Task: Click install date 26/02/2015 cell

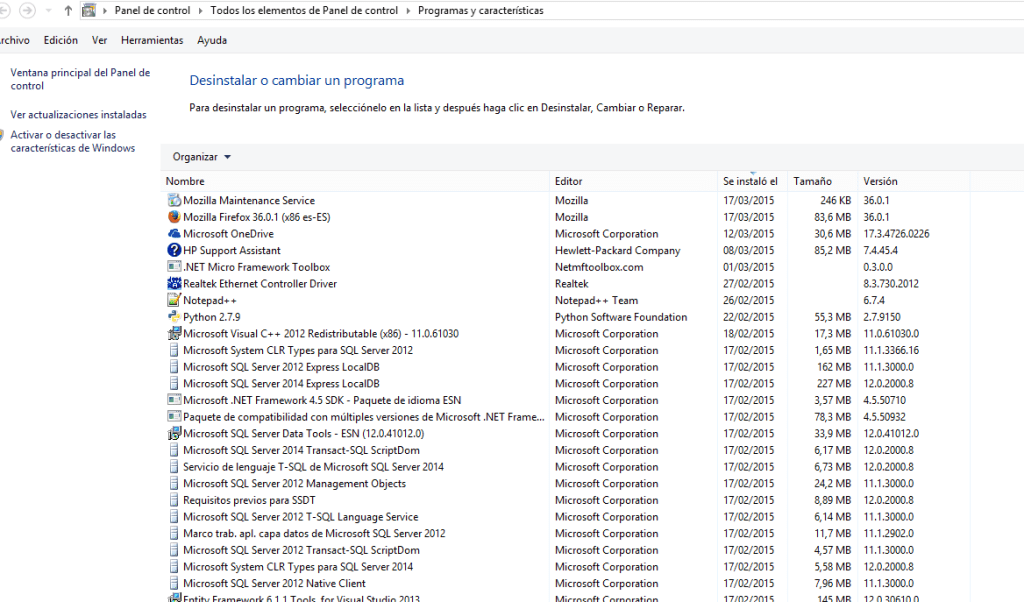Action: point(748,300)
